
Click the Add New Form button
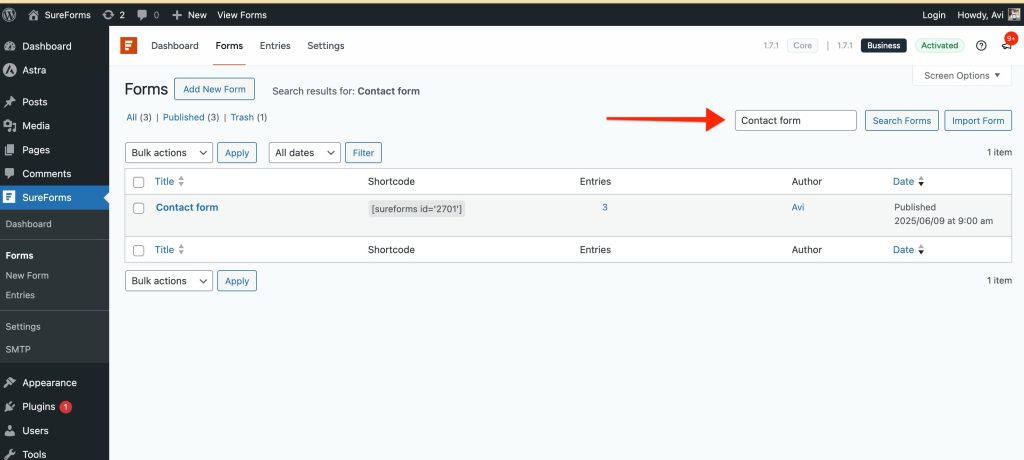click(214, 89)
